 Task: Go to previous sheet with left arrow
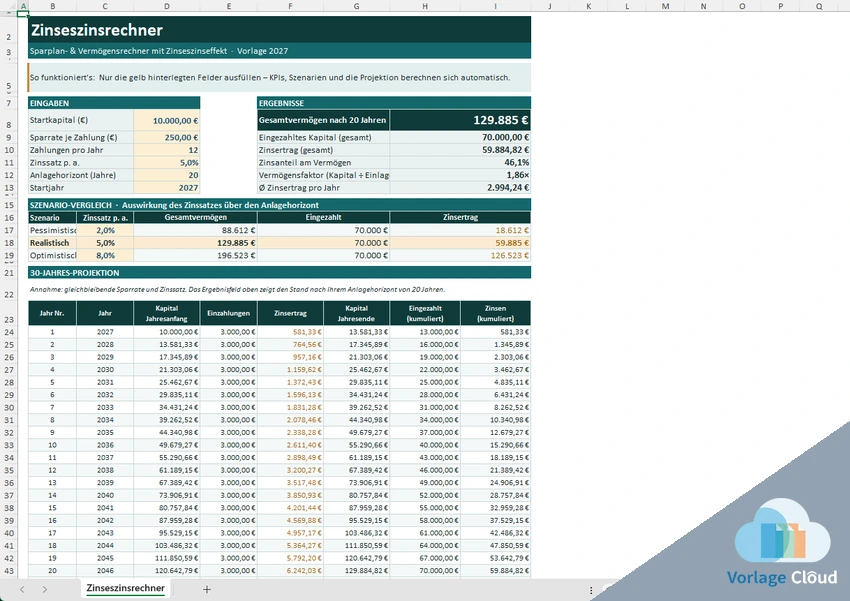point(22,589)
